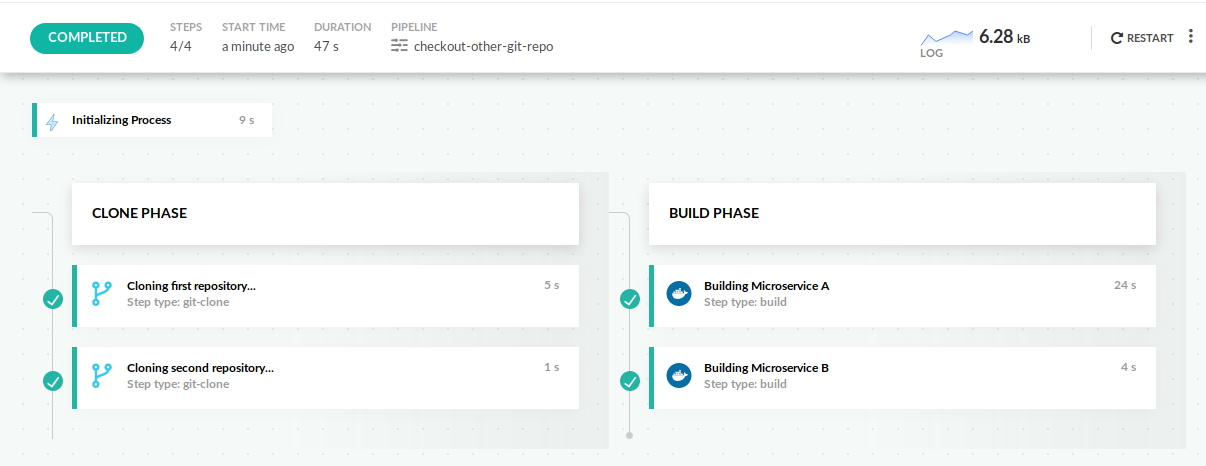
Task: Select the BUILD PHASE stage header
Action: (902, 213)
